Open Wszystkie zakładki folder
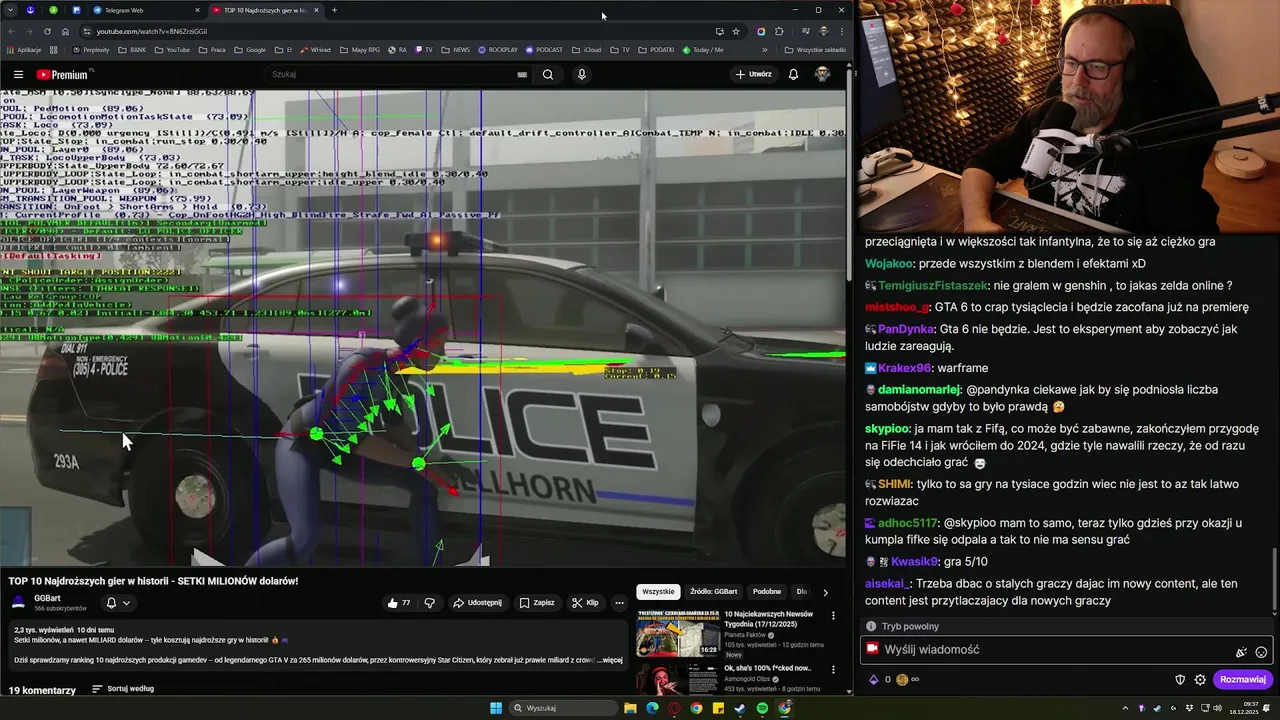The image size is (1280, 720). coord(816,49)
